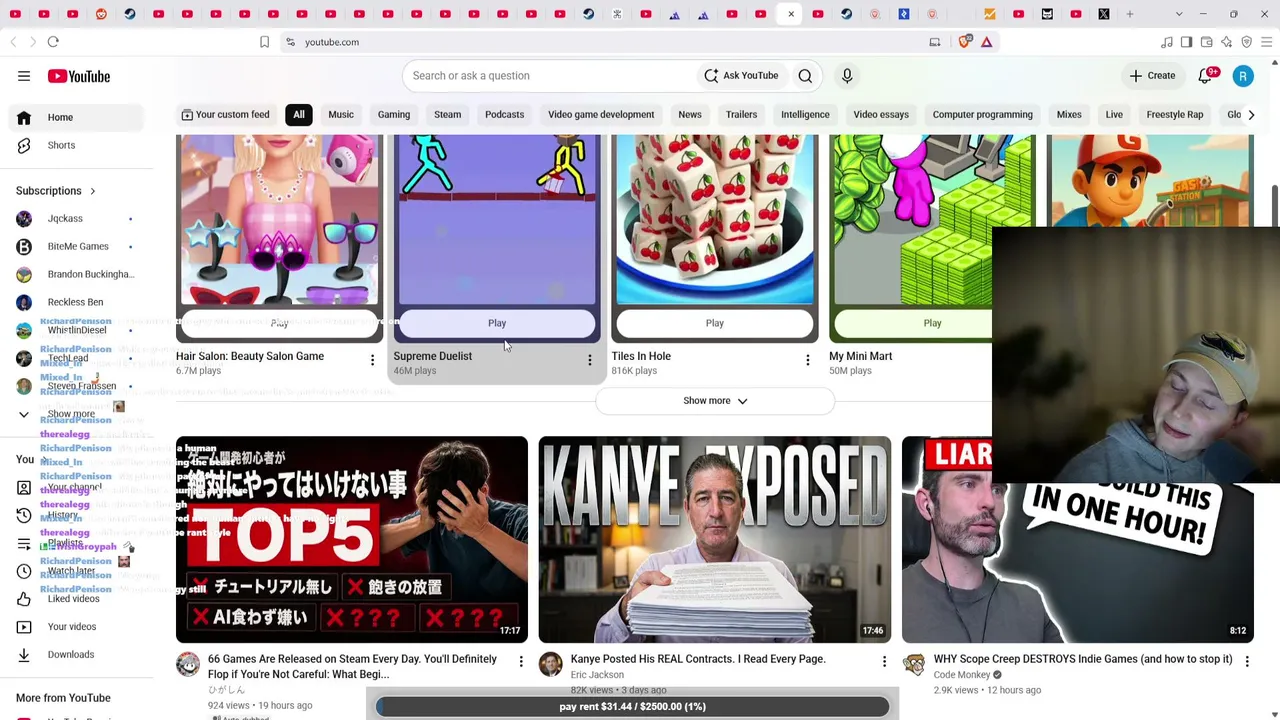Open the Jqckass channel subscription
This screenshot has width=1280, height=720.
point(78,218)
